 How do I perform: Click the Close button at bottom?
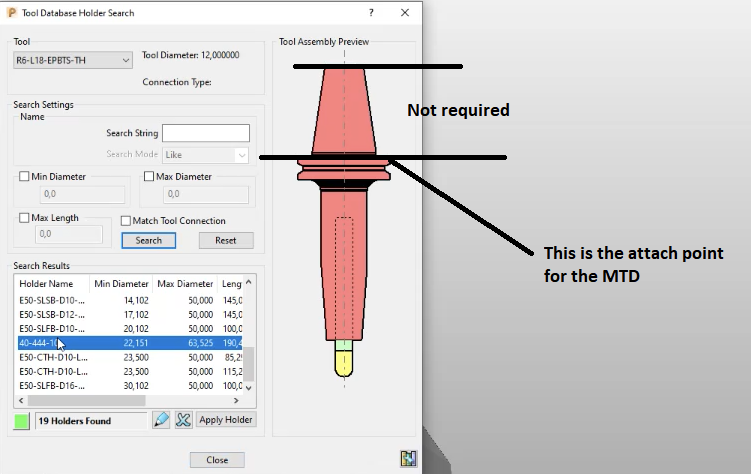coord(217,460)
